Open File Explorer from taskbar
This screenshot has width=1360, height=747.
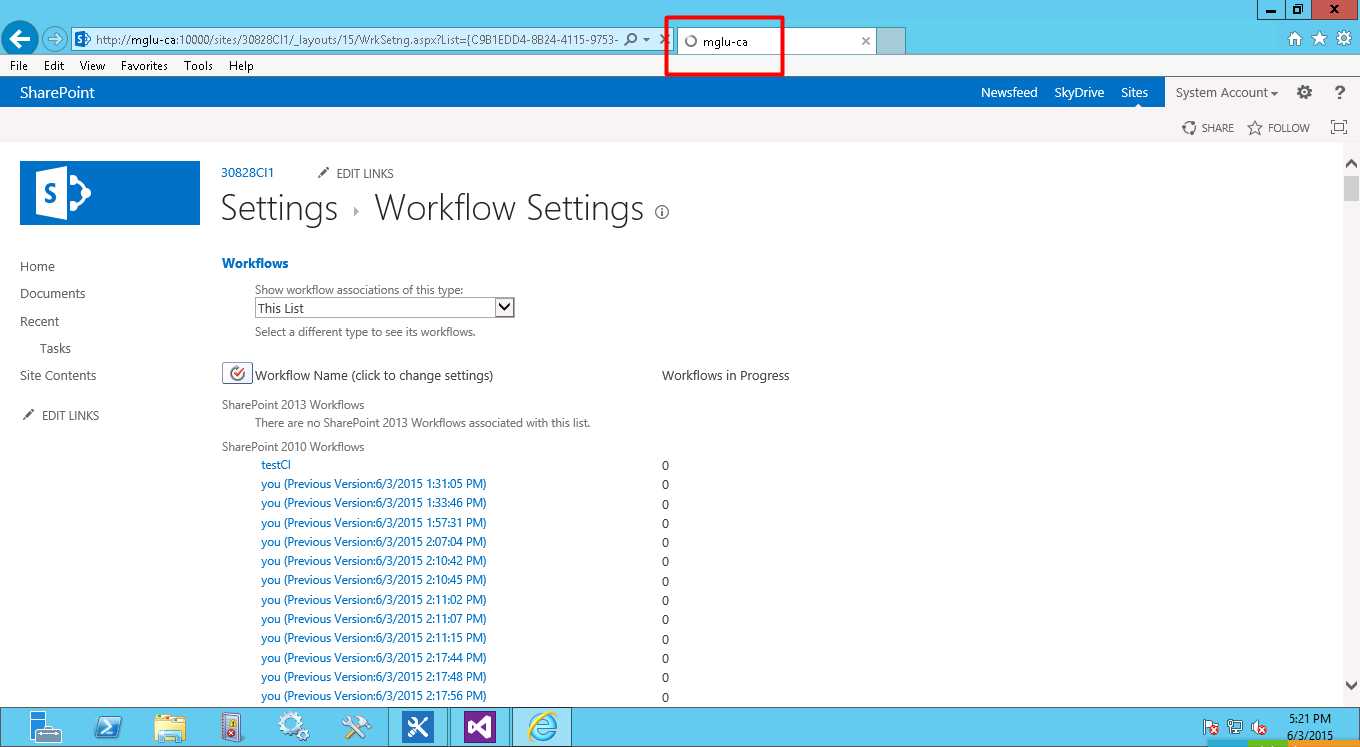pos(170,727)
